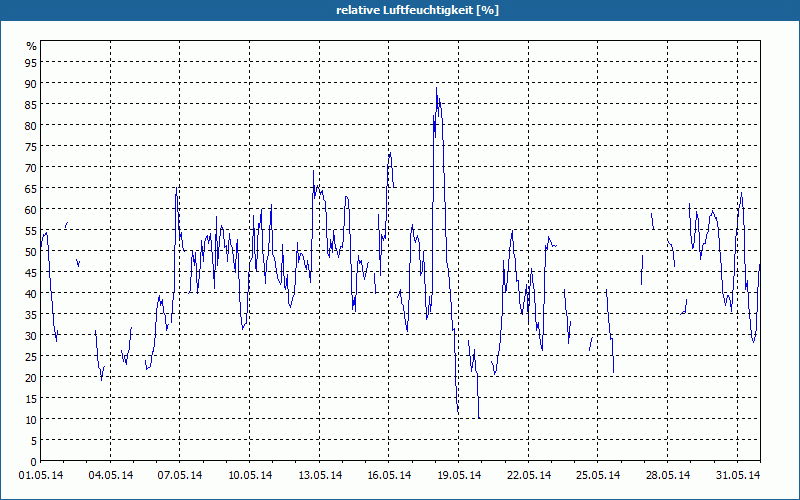Click the humidity peak just before 07.05.14
This screenshot has height=500, width=800.
click(177, 188)
